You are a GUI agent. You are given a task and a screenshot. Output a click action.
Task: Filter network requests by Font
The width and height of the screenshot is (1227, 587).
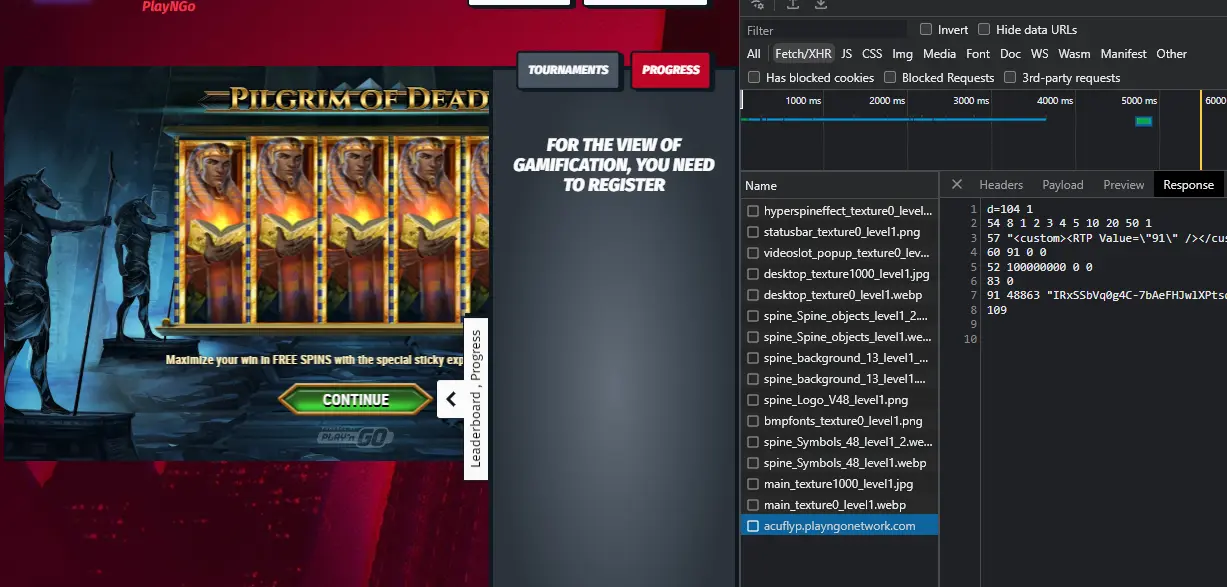pos(978,54)
